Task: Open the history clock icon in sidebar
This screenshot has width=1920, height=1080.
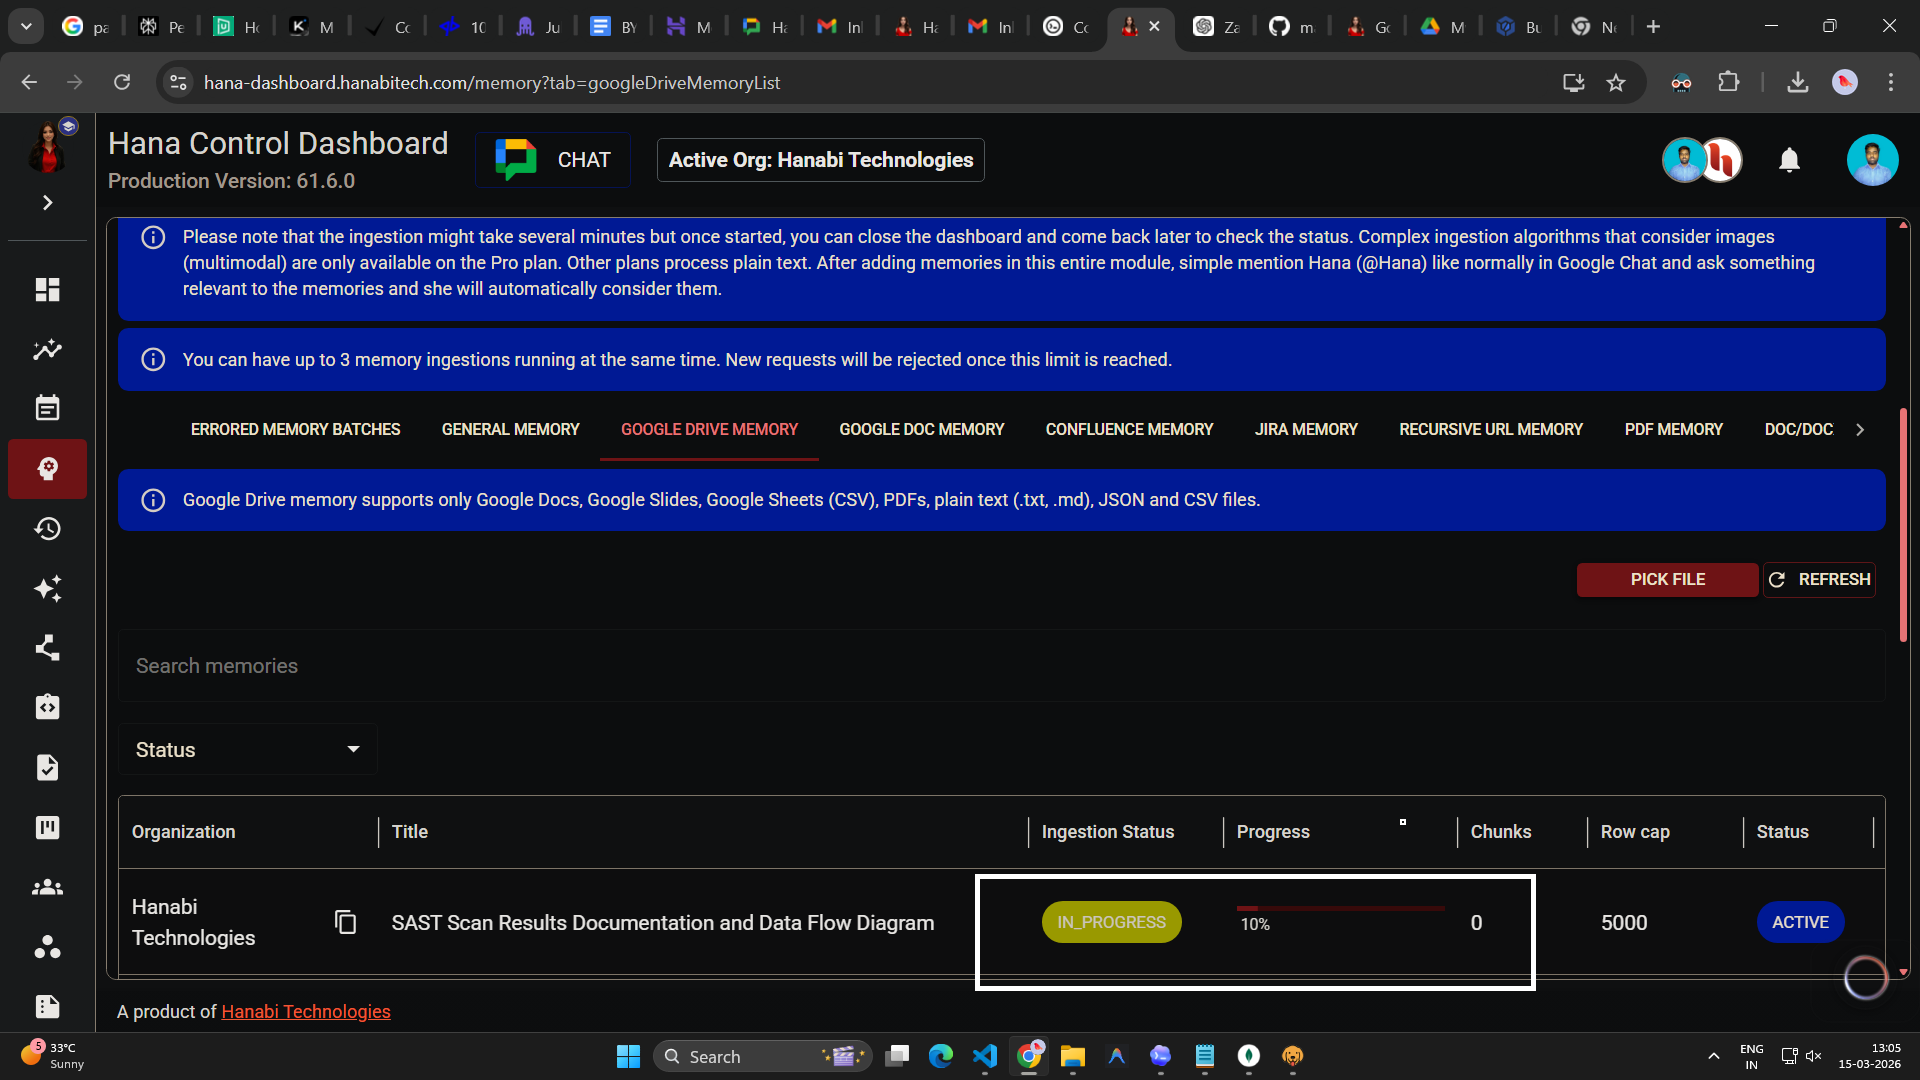Action: click(47, 528)
